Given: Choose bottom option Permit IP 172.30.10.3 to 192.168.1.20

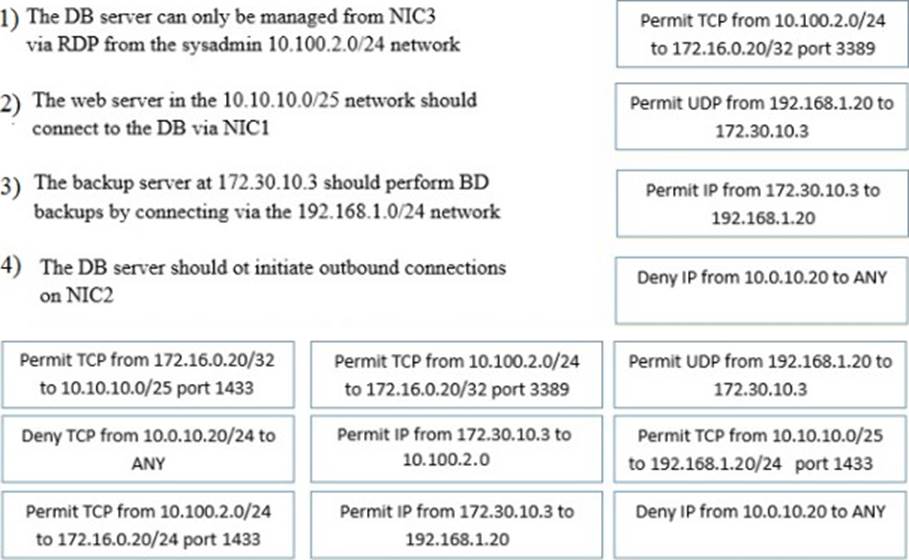Looking at the screenshot, I should (x=456, y=525).
